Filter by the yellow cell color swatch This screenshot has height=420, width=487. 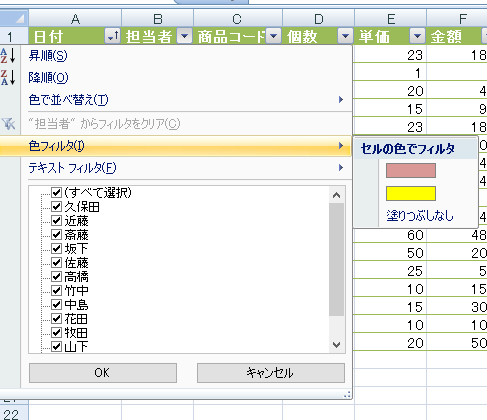point(411,193)
